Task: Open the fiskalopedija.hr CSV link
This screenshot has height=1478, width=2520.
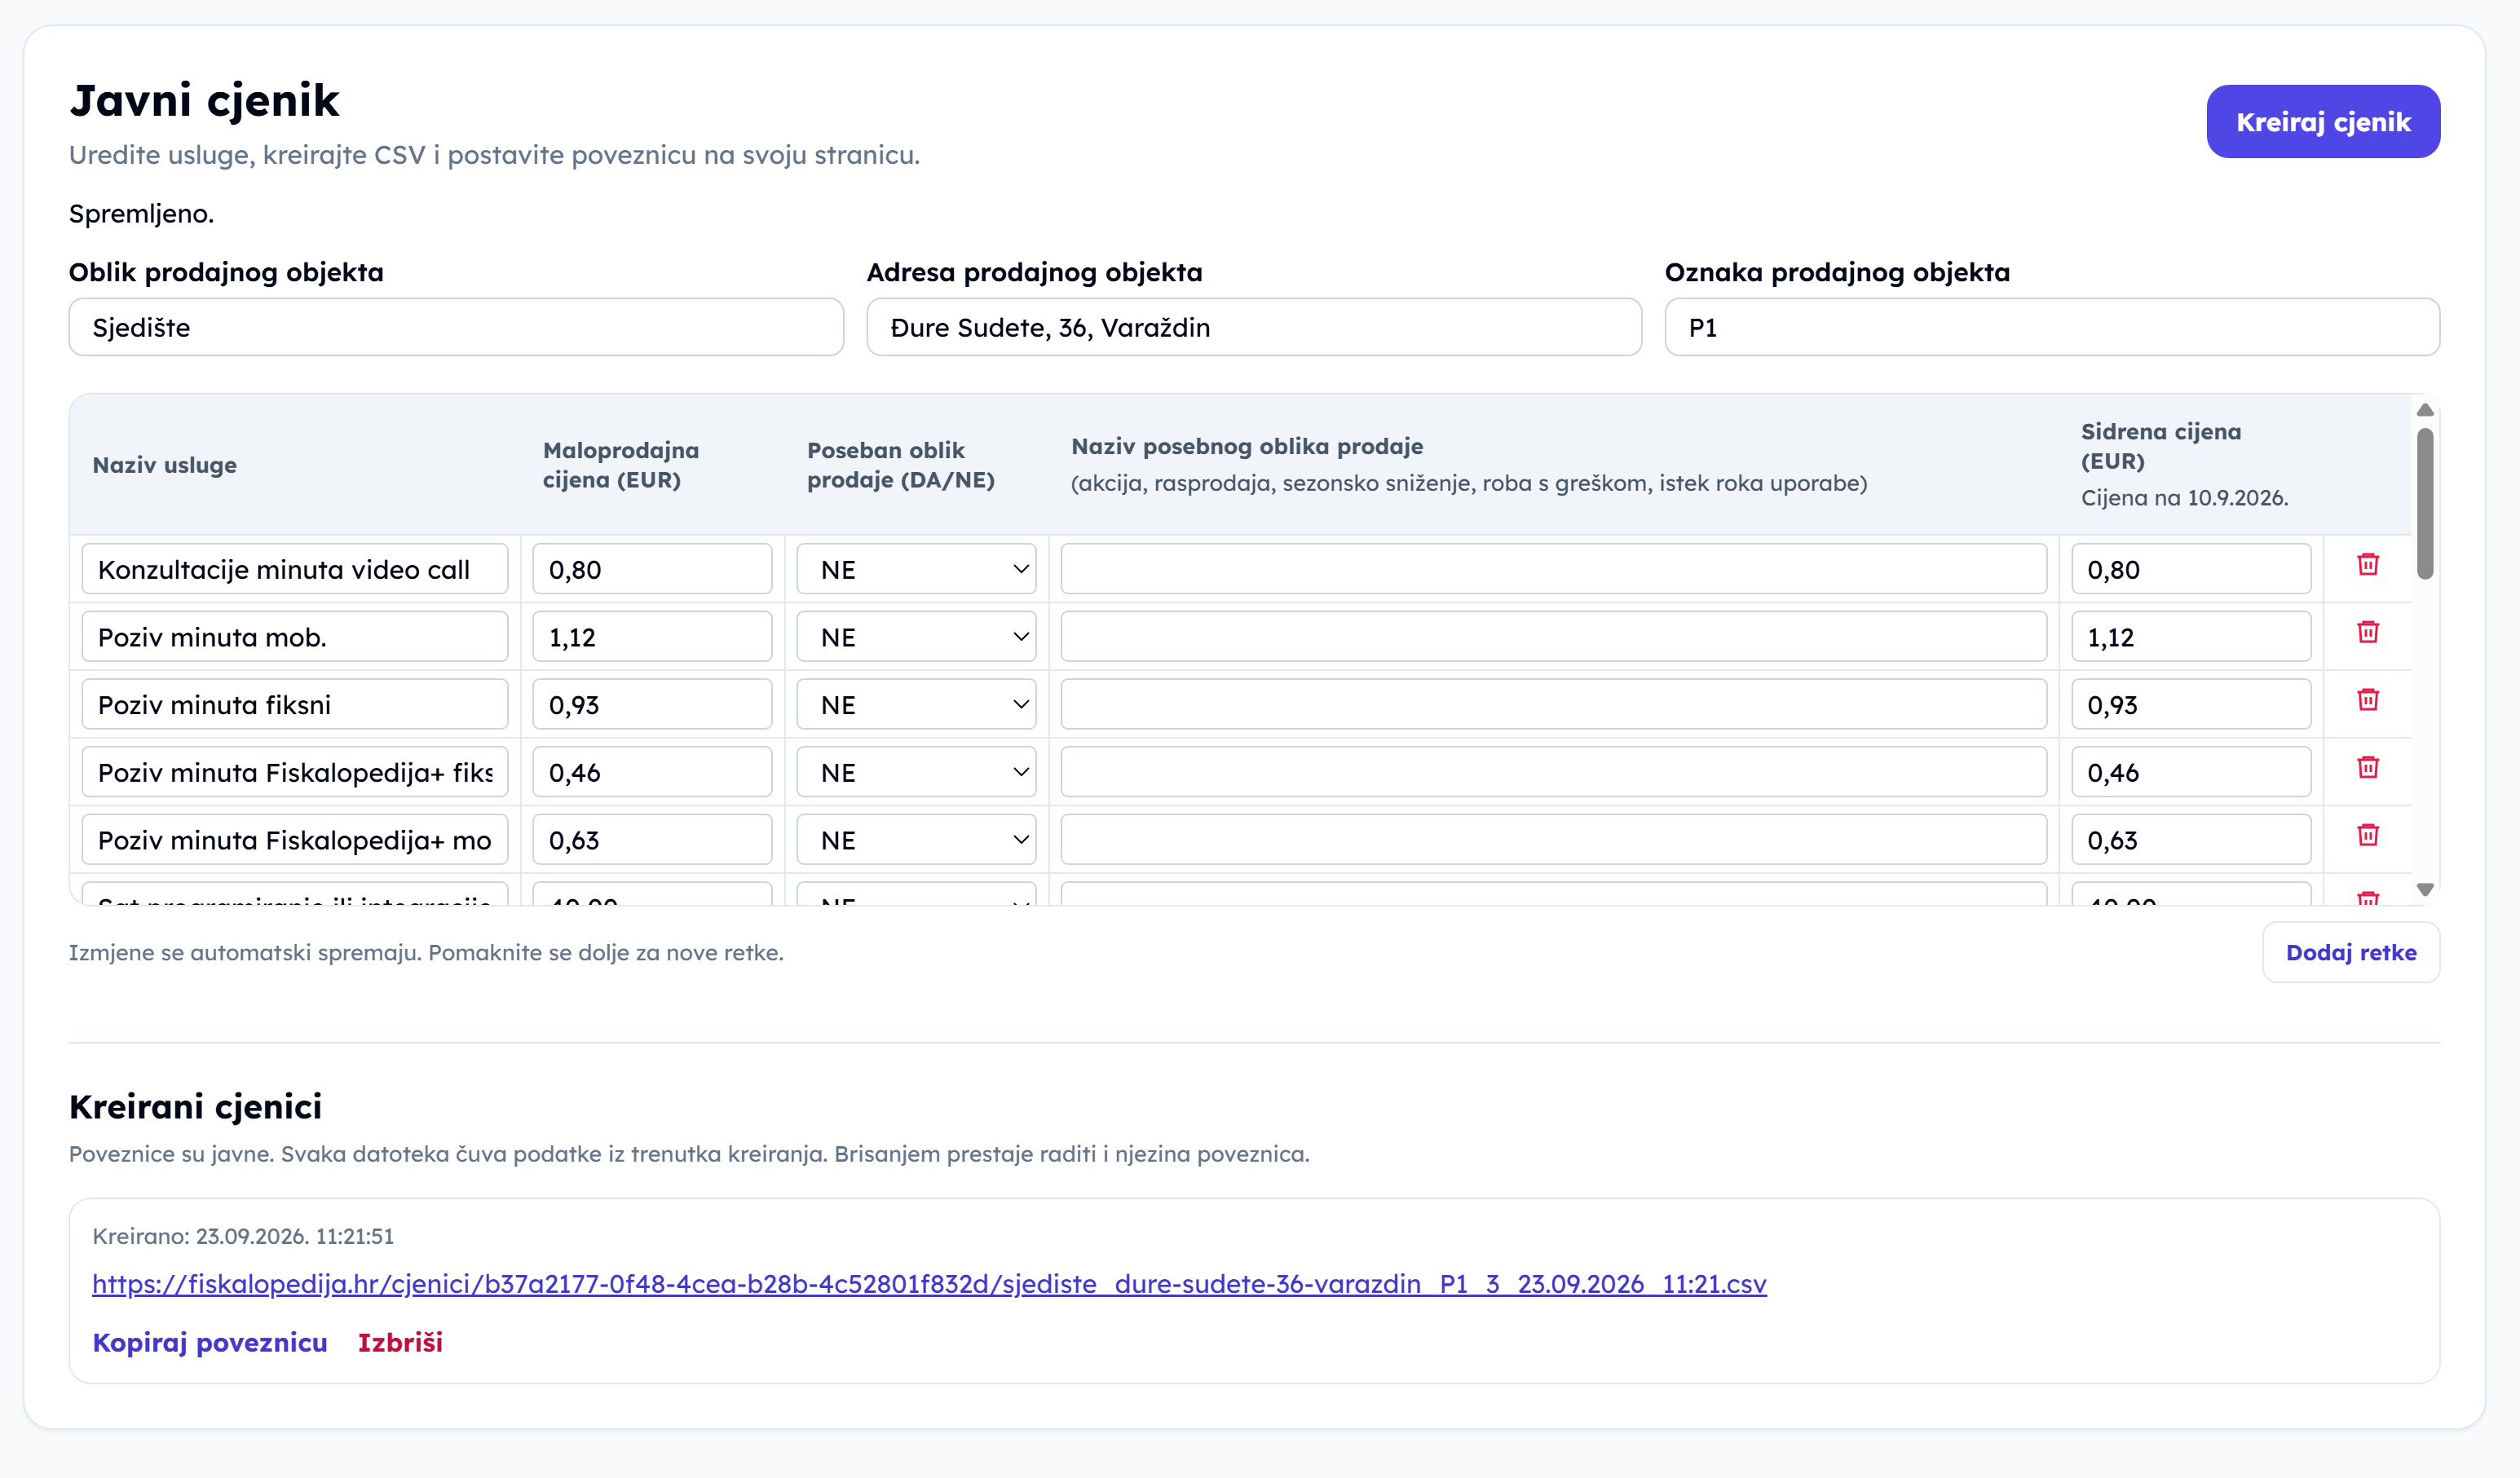Action: click(x=929, y=1284)
